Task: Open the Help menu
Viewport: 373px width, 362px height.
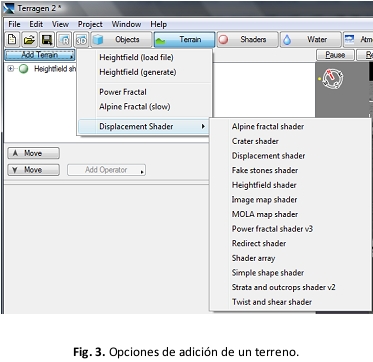Action: (x=159, y=24)
